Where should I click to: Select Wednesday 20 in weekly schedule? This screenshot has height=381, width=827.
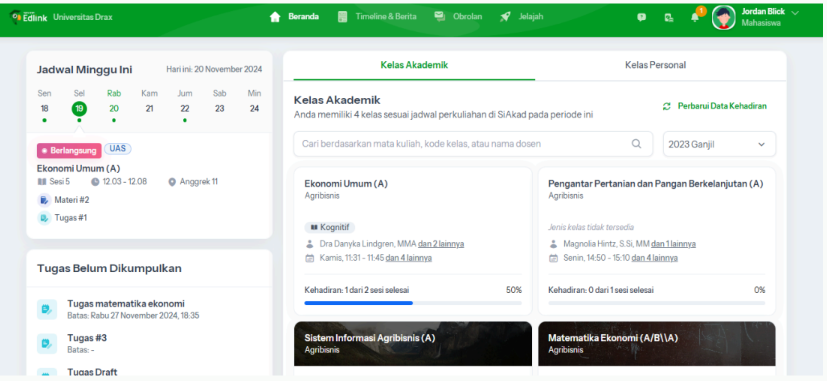point(114,108)
